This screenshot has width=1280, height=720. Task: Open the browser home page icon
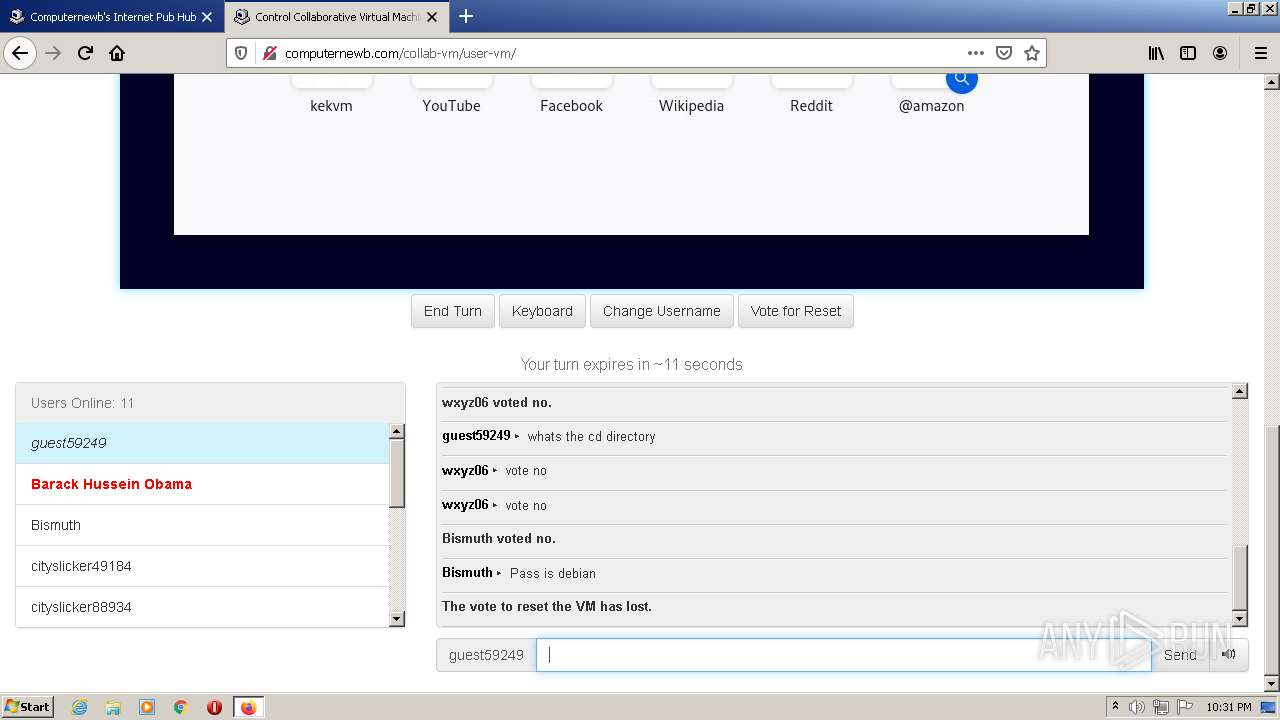coord(117,53)
